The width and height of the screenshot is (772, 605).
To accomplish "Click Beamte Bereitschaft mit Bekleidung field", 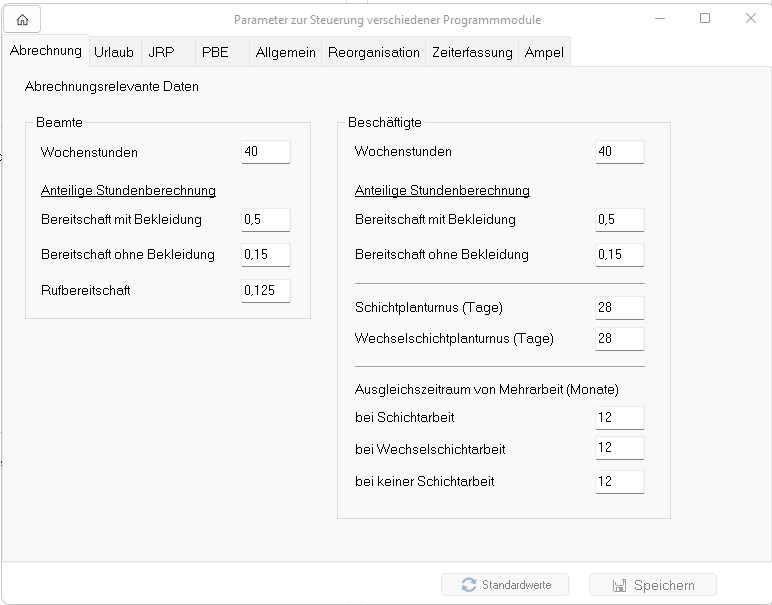I will click(266, 220).
